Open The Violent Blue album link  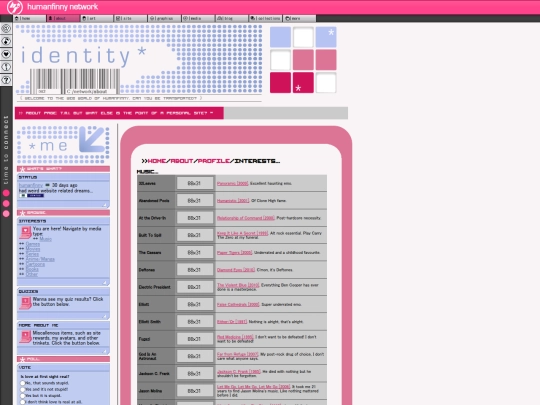tap(238, 285)
